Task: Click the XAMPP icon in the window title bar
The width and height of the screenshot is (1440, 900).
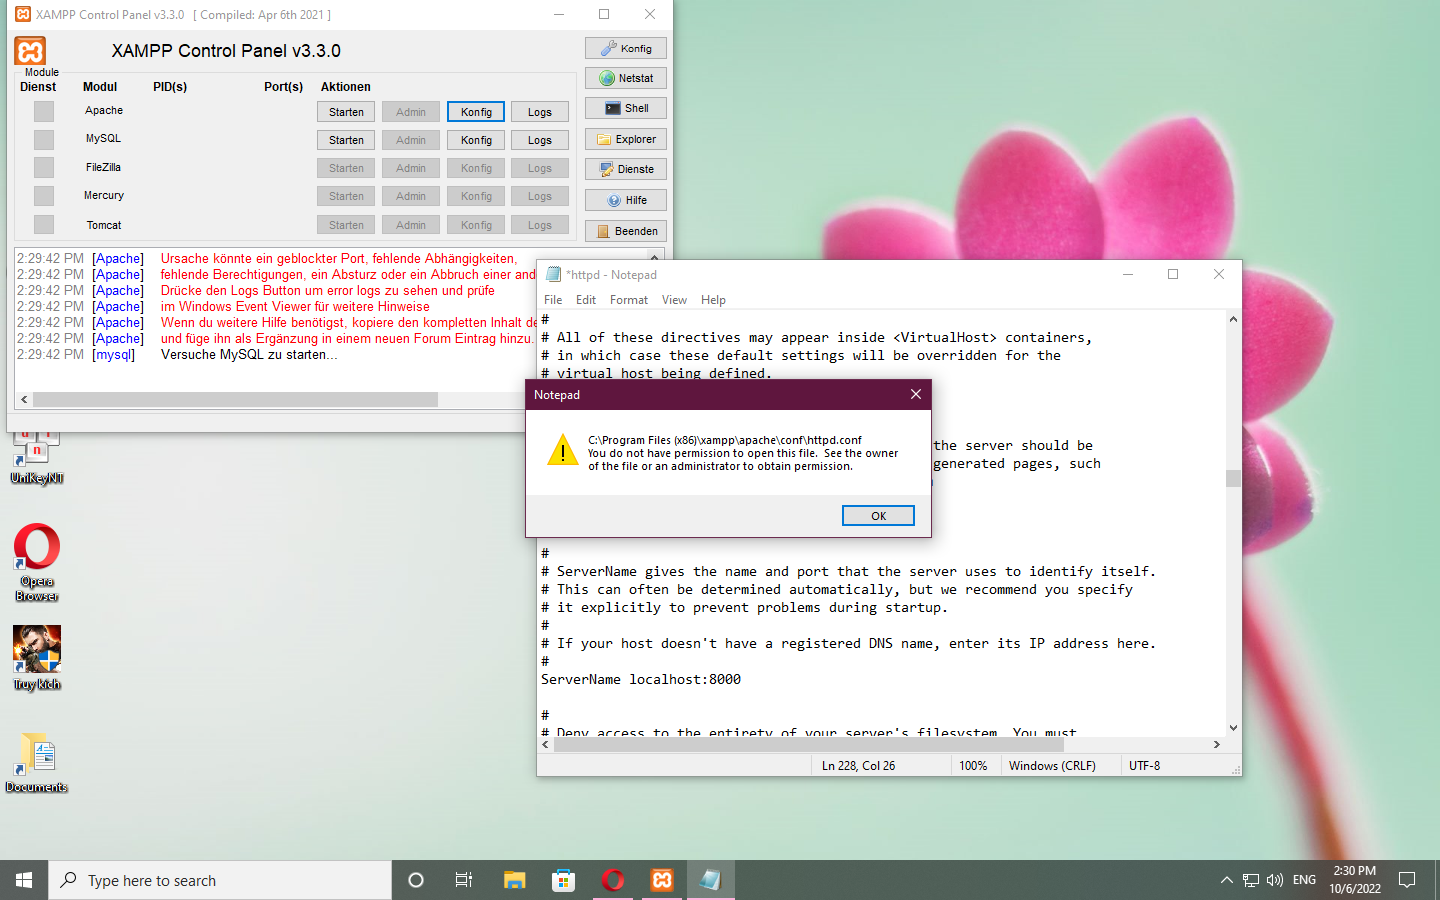Action: [x=23, y=14]
